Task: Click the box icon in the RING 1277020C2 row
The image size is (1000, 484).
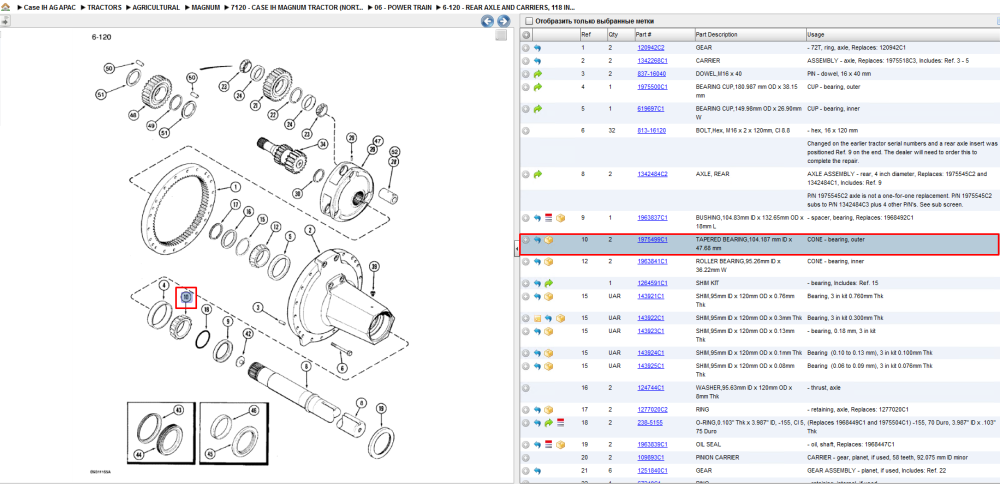Action: (548, 409)
